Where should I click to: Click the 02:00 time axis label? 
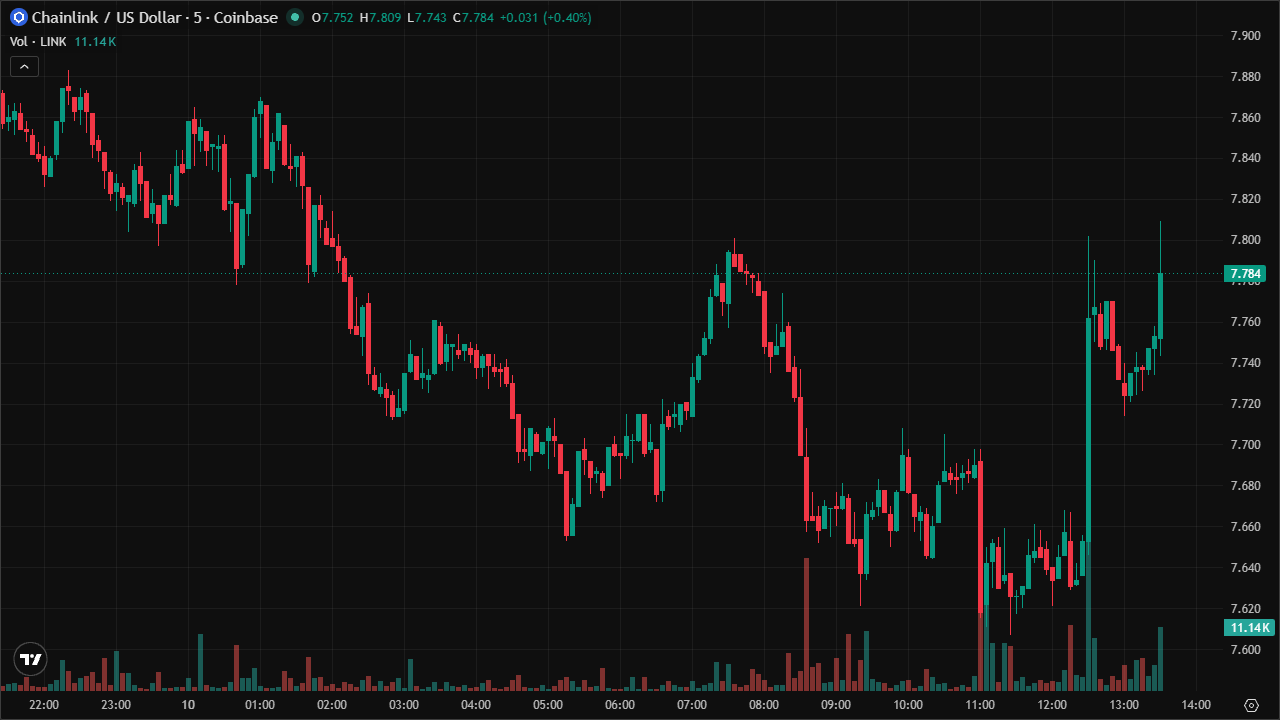click(332, 705)
